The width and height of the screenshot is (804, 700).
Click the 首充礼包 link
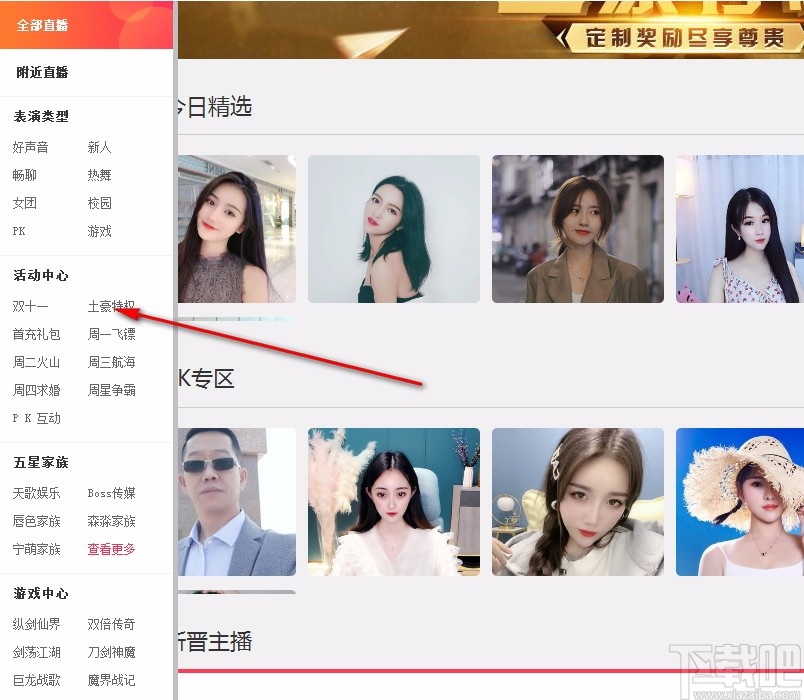click(36, 334)
